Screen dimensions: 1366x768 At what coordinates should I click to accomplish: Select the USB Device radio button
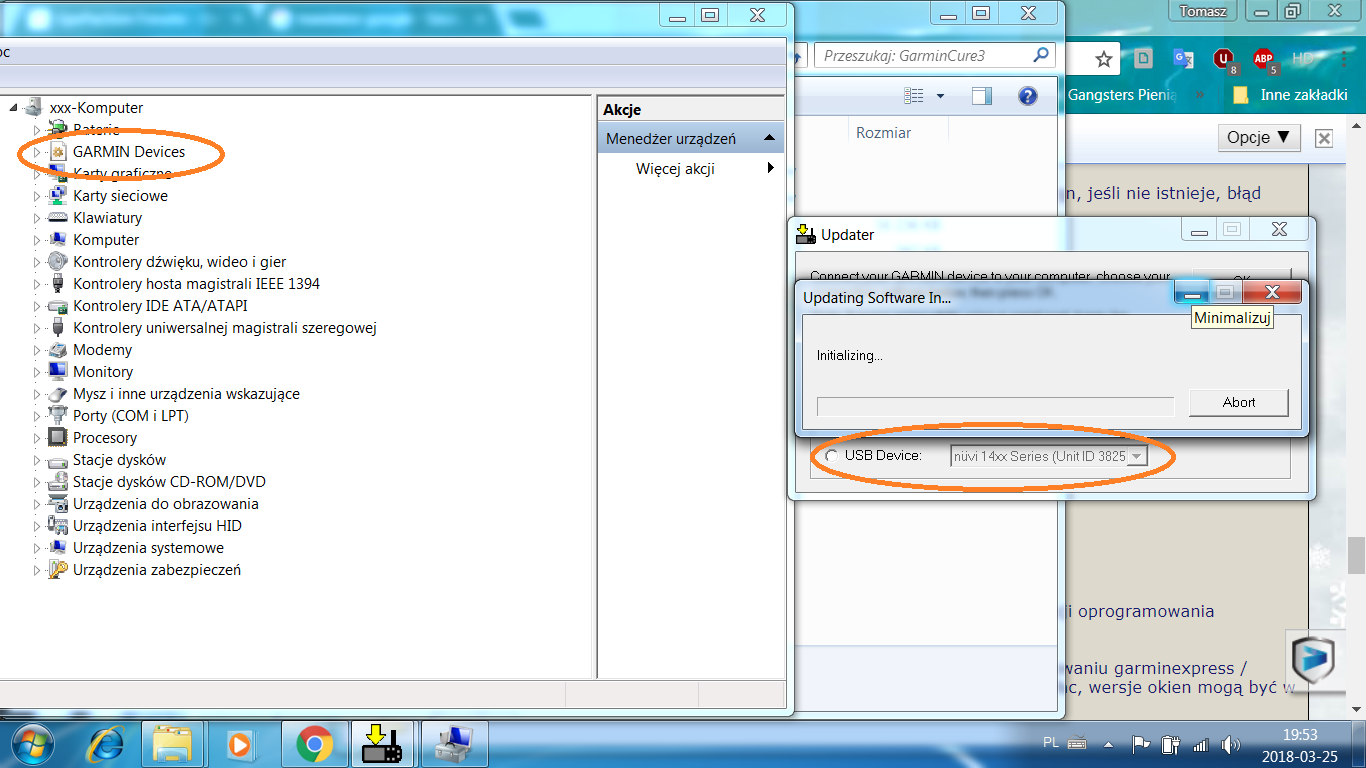pyautogui.click(x=832, y=456)
